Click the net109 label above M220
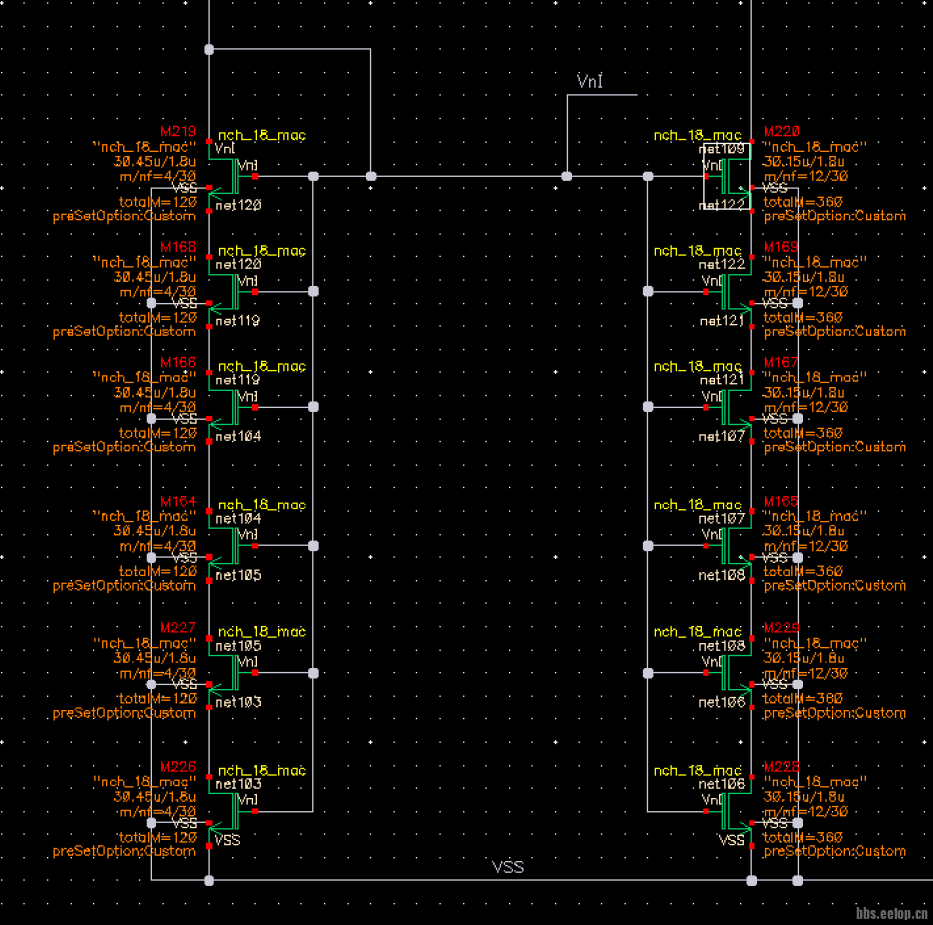Screen dimensions: 933x925 pyautogui.click(x=723, y=149)
